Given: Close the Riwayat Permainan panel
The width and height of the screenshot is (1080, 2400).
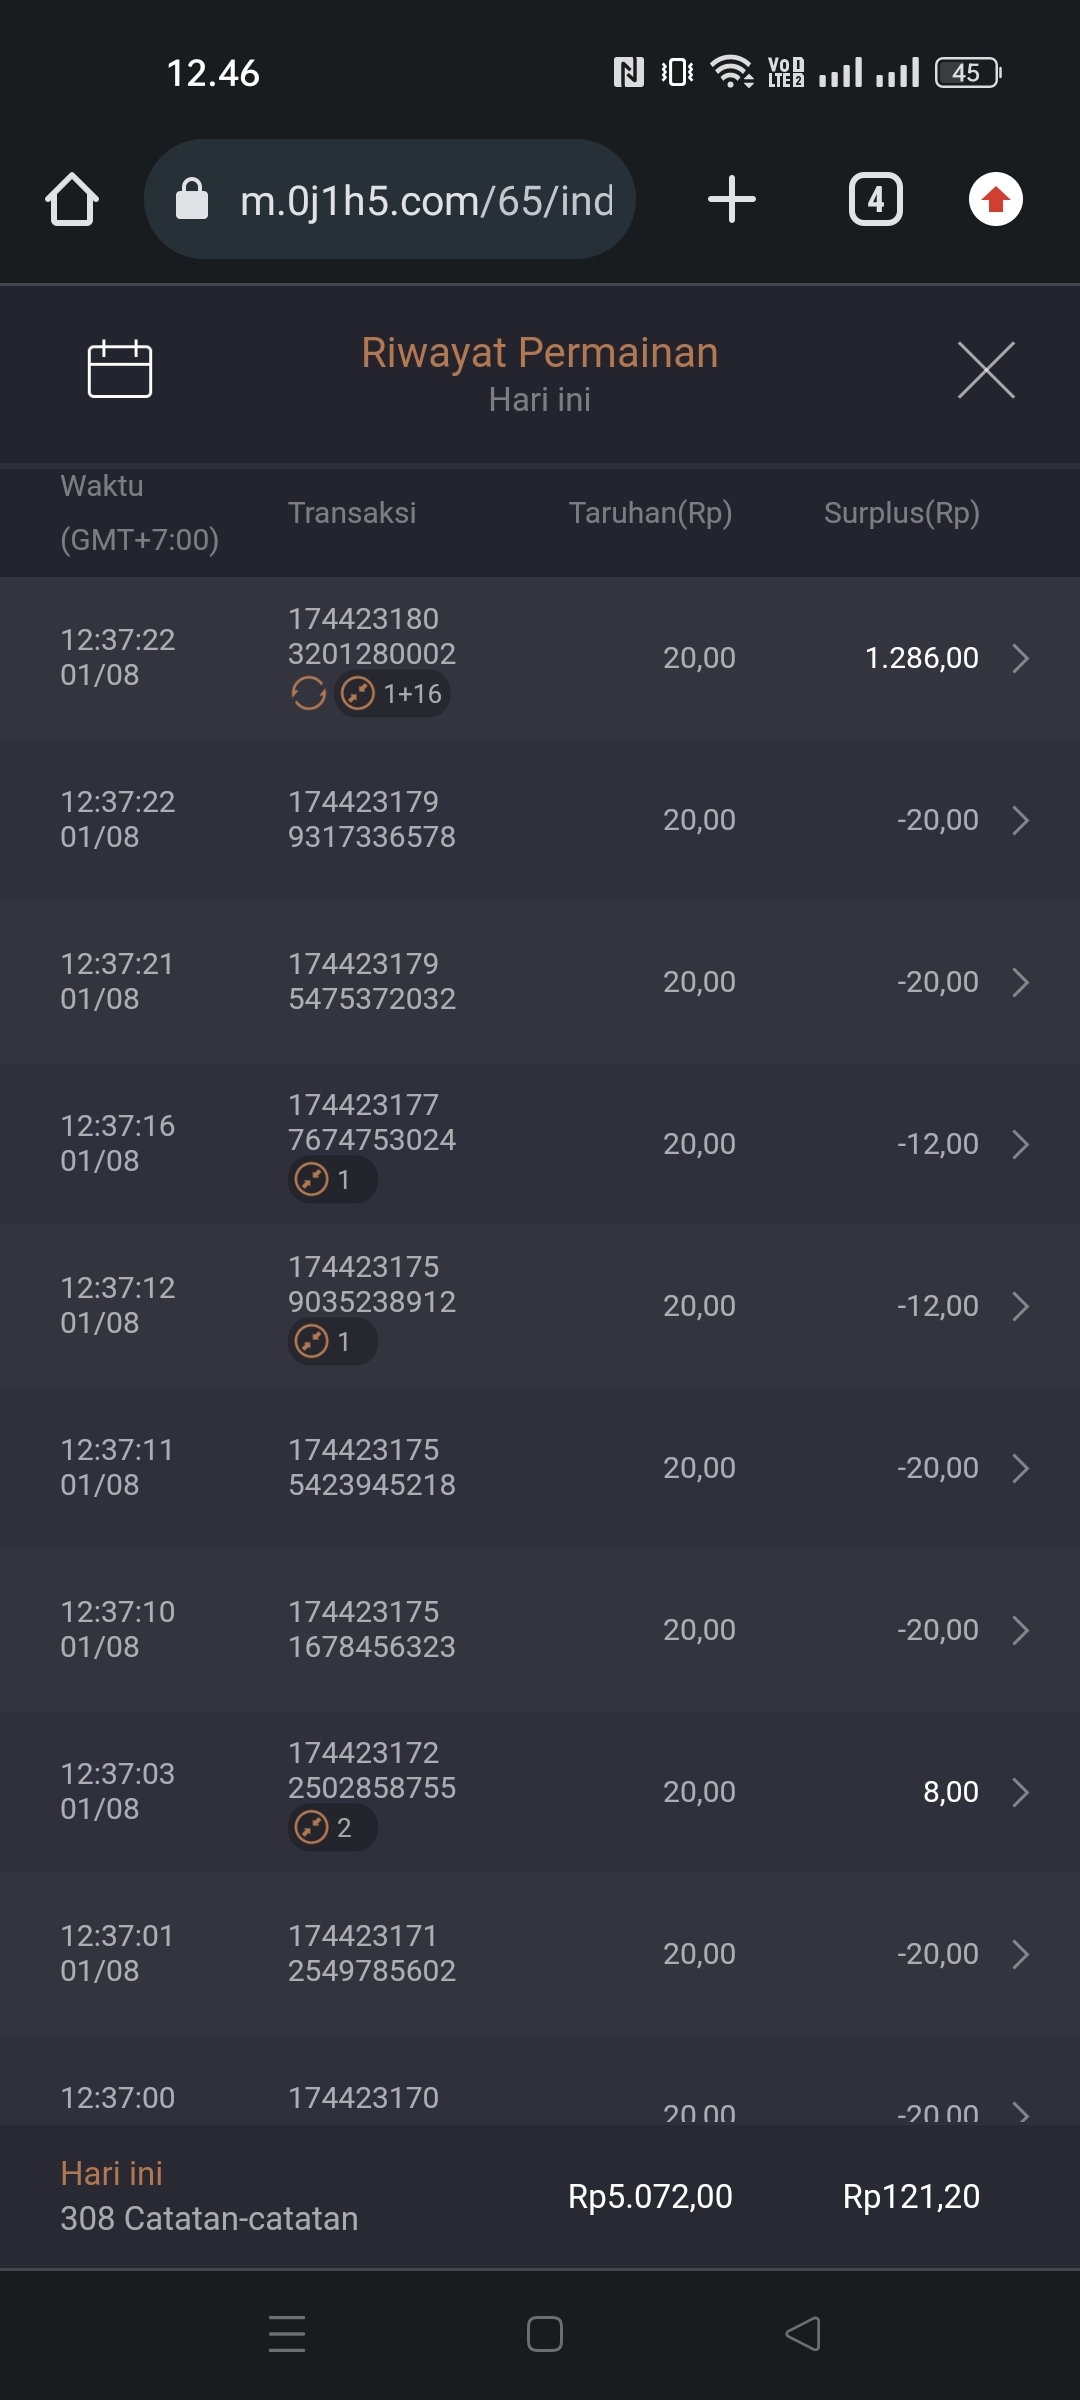Looking at the screenshot, I should tap(985, 369).
